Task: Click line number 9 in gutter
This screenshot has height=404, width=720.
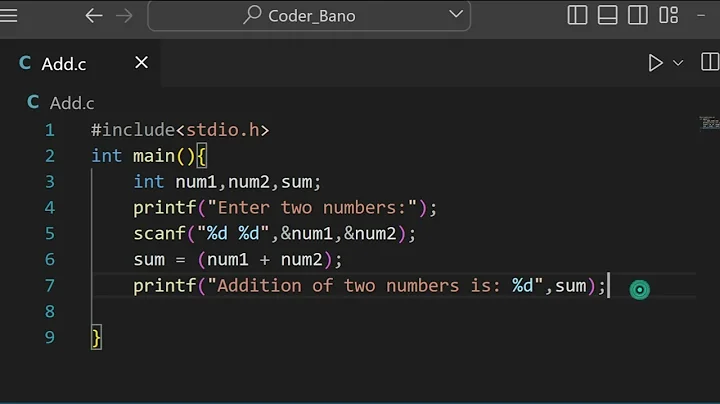Action: [50, 337]
